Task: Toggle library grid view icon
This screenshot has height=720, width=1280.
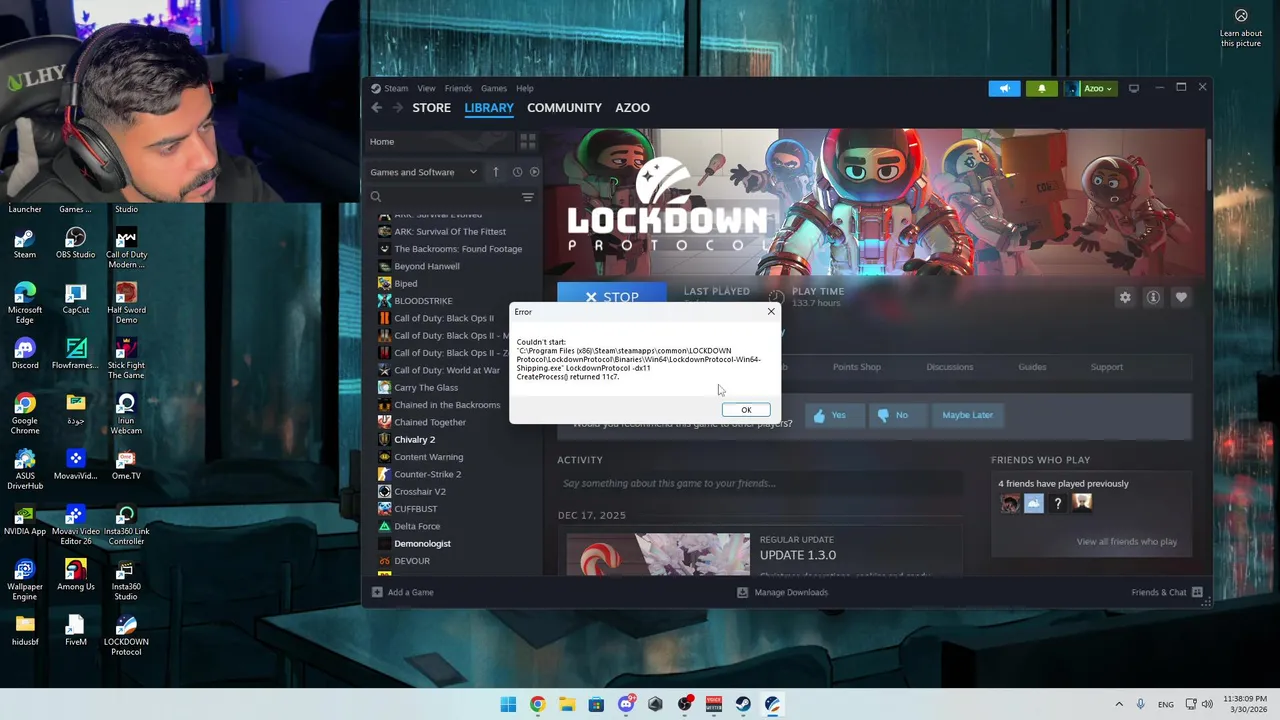Action: tap(528, 142)
